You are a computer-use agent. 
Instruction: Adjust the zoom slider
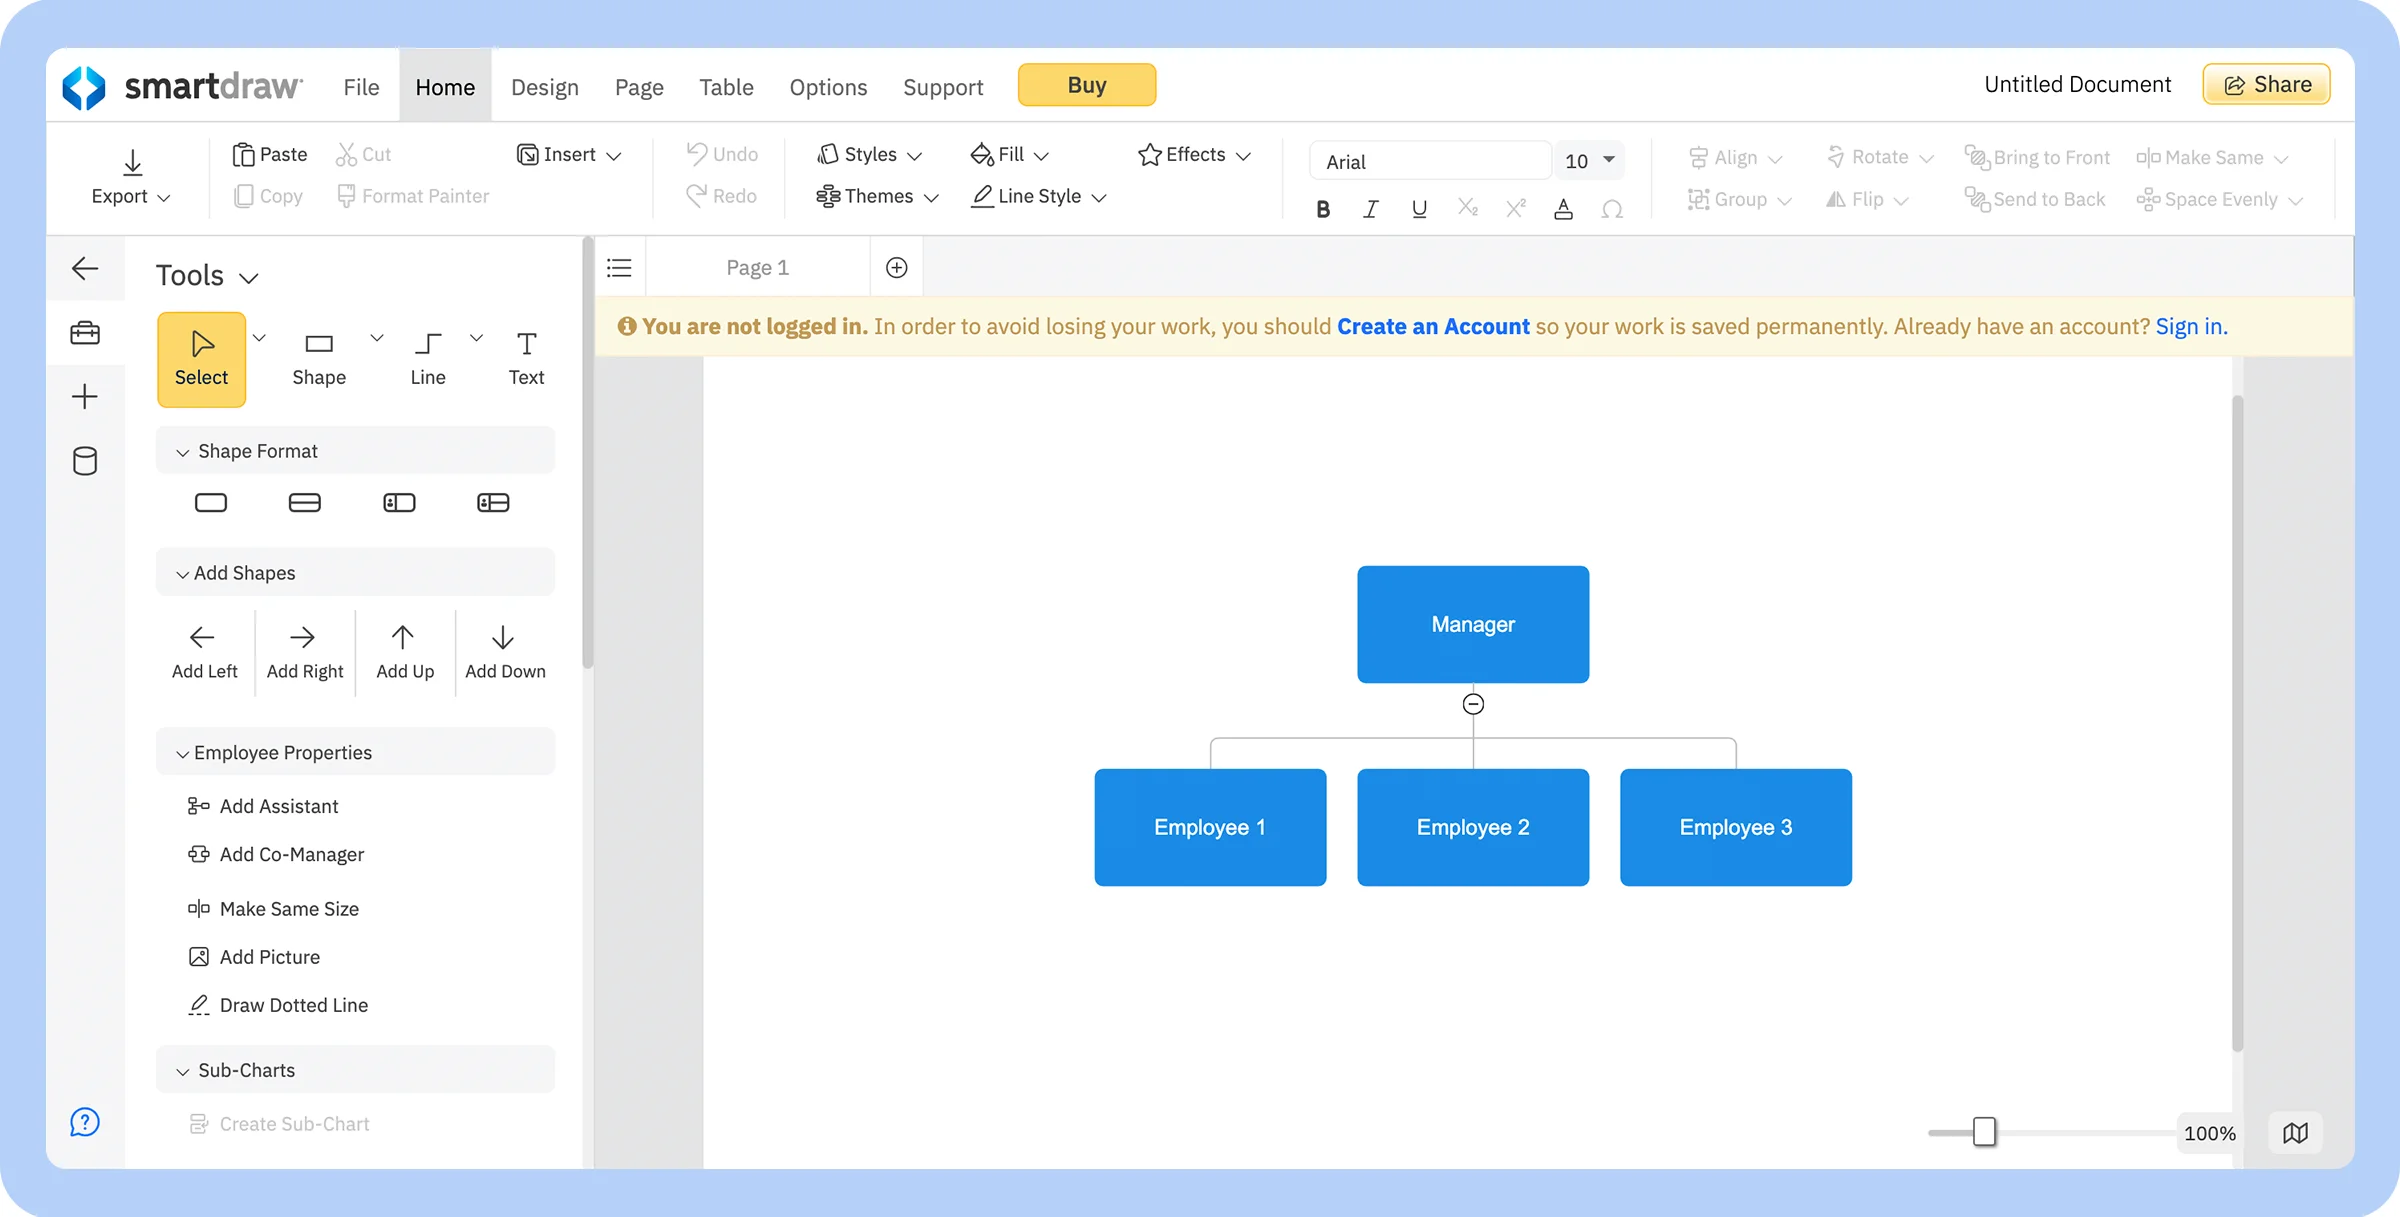[x=1984, y=1132]
